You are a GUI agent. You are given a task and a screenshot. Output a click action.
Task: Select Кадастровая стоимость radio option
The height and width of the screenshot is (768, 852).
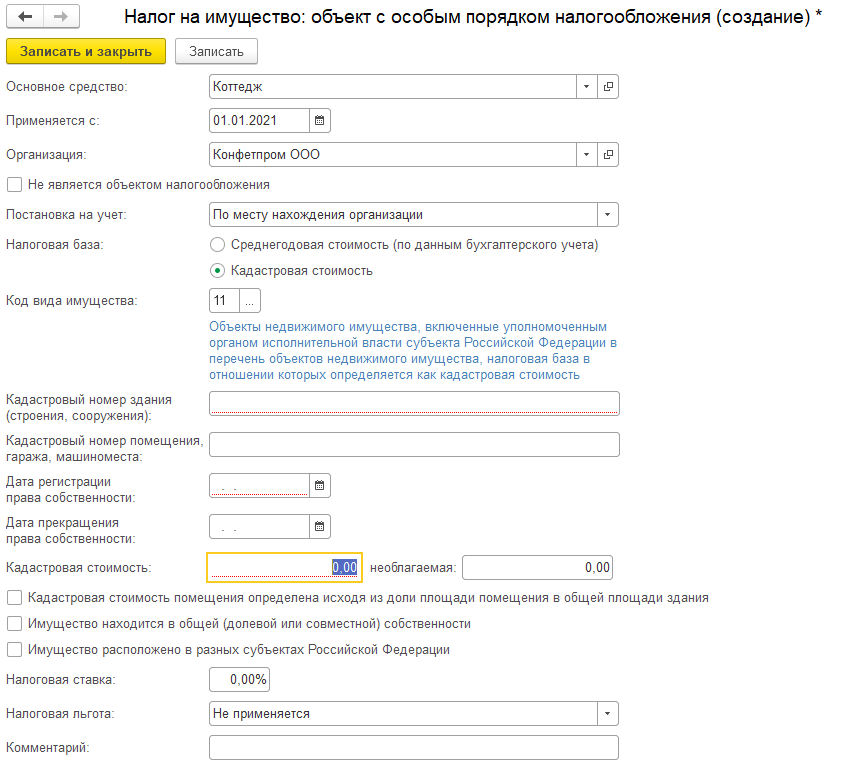217,271
